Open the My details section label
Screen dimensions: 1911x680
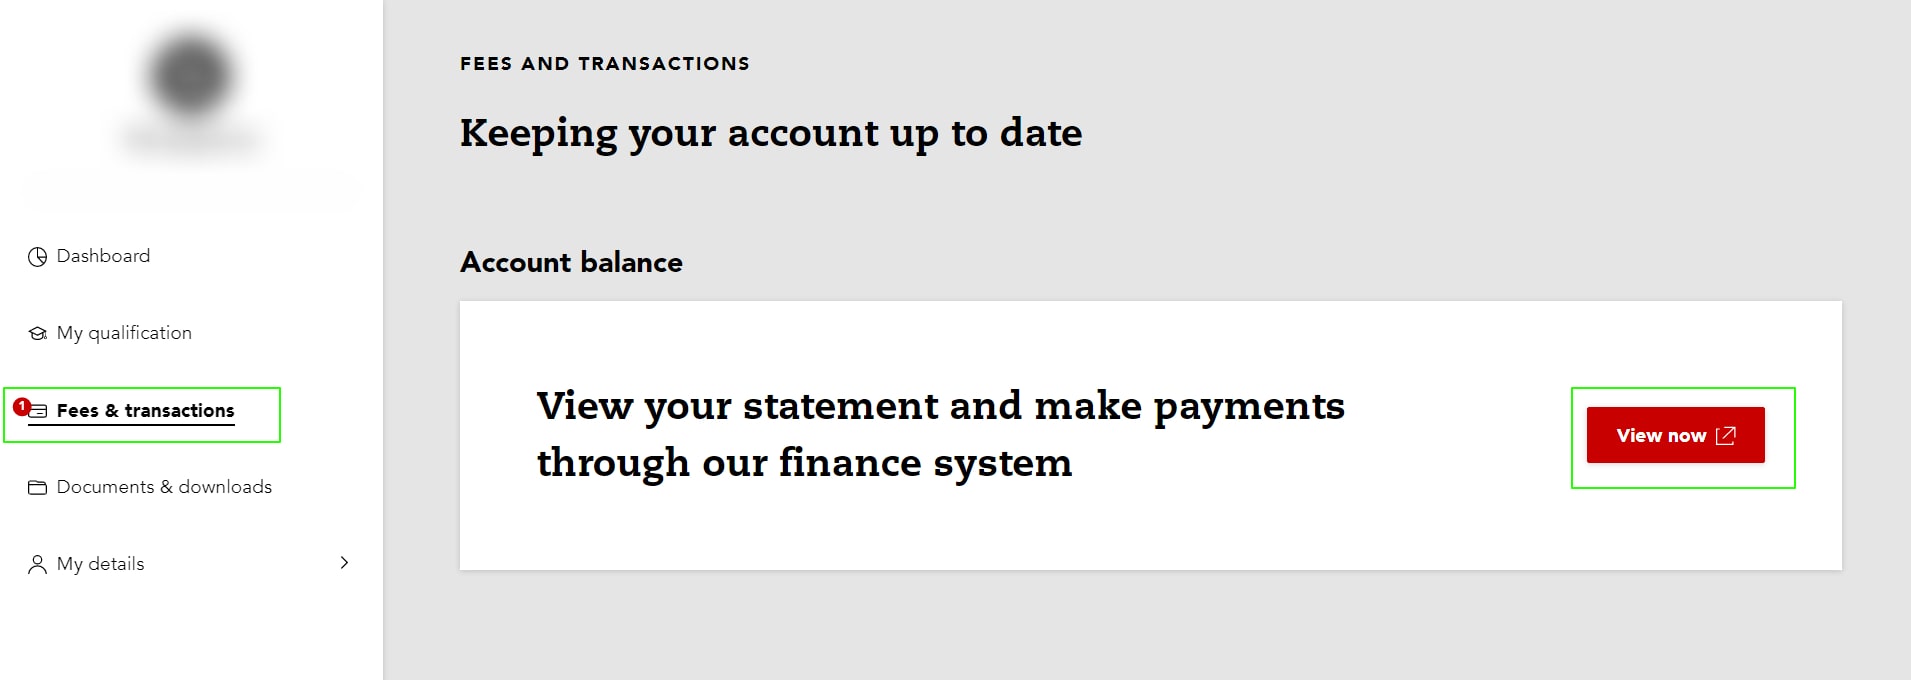coord(100,564)
